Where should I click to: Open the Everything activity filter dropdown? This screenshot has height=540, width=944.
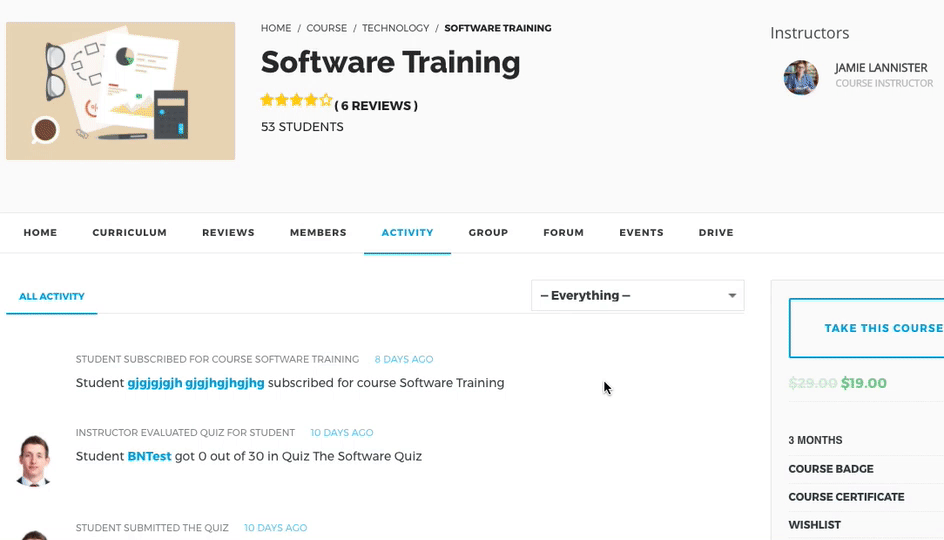point(637,295)
